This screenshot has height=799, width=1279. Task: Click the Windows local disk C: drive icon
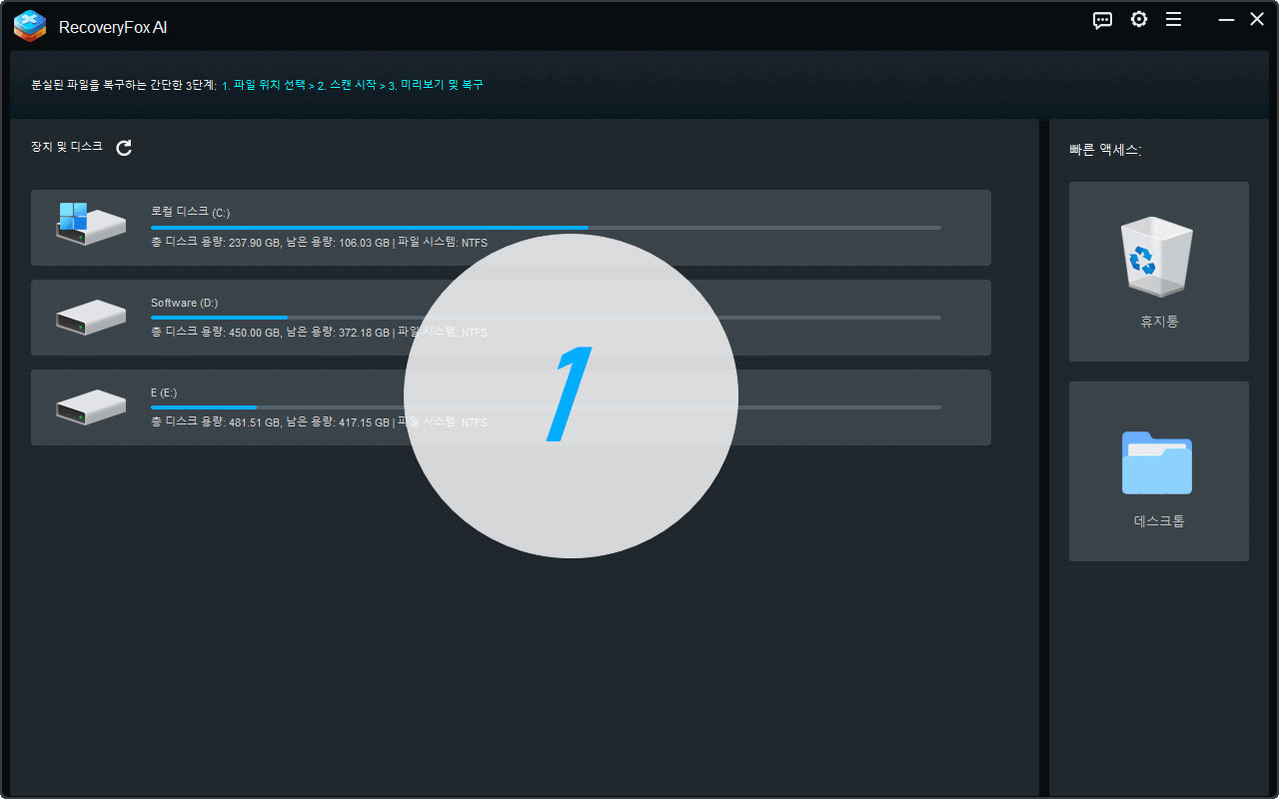pos(90,224)
